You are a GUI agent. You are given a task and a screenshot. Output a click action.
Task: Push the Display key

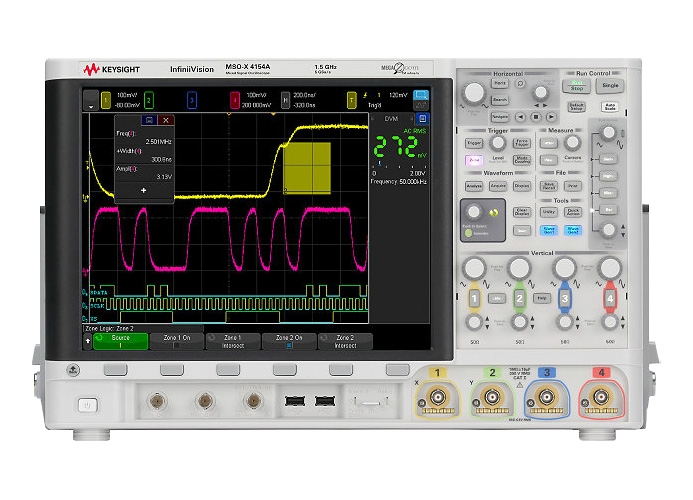(x=522, y=186)
